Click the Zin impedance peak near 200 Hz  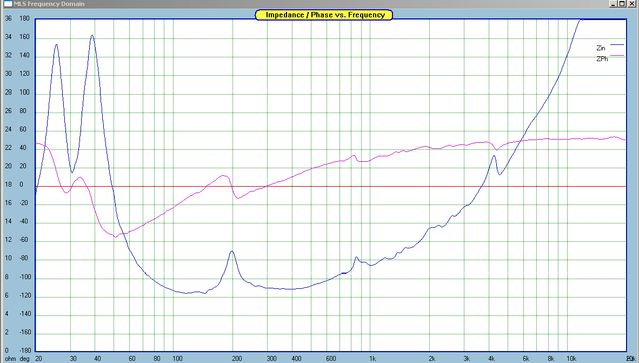pos(232,251)
